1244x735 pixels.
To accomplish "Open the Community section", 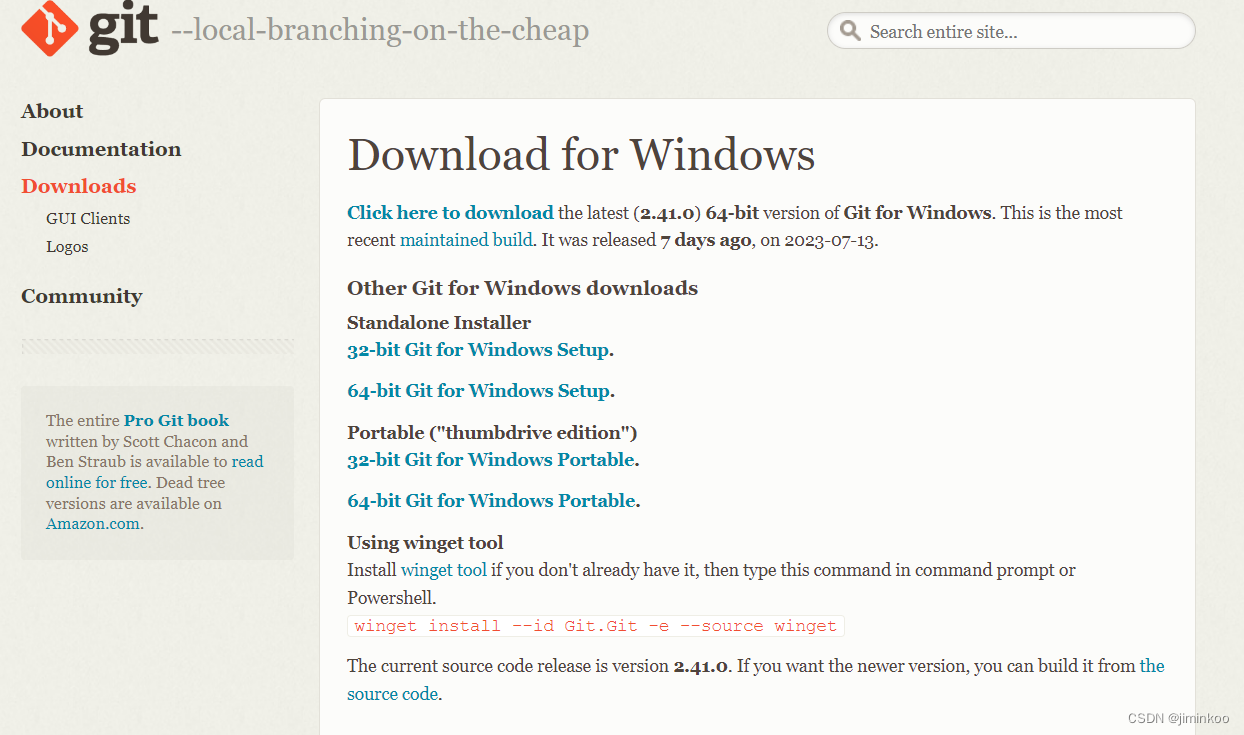I will click(x=81, y=296).
